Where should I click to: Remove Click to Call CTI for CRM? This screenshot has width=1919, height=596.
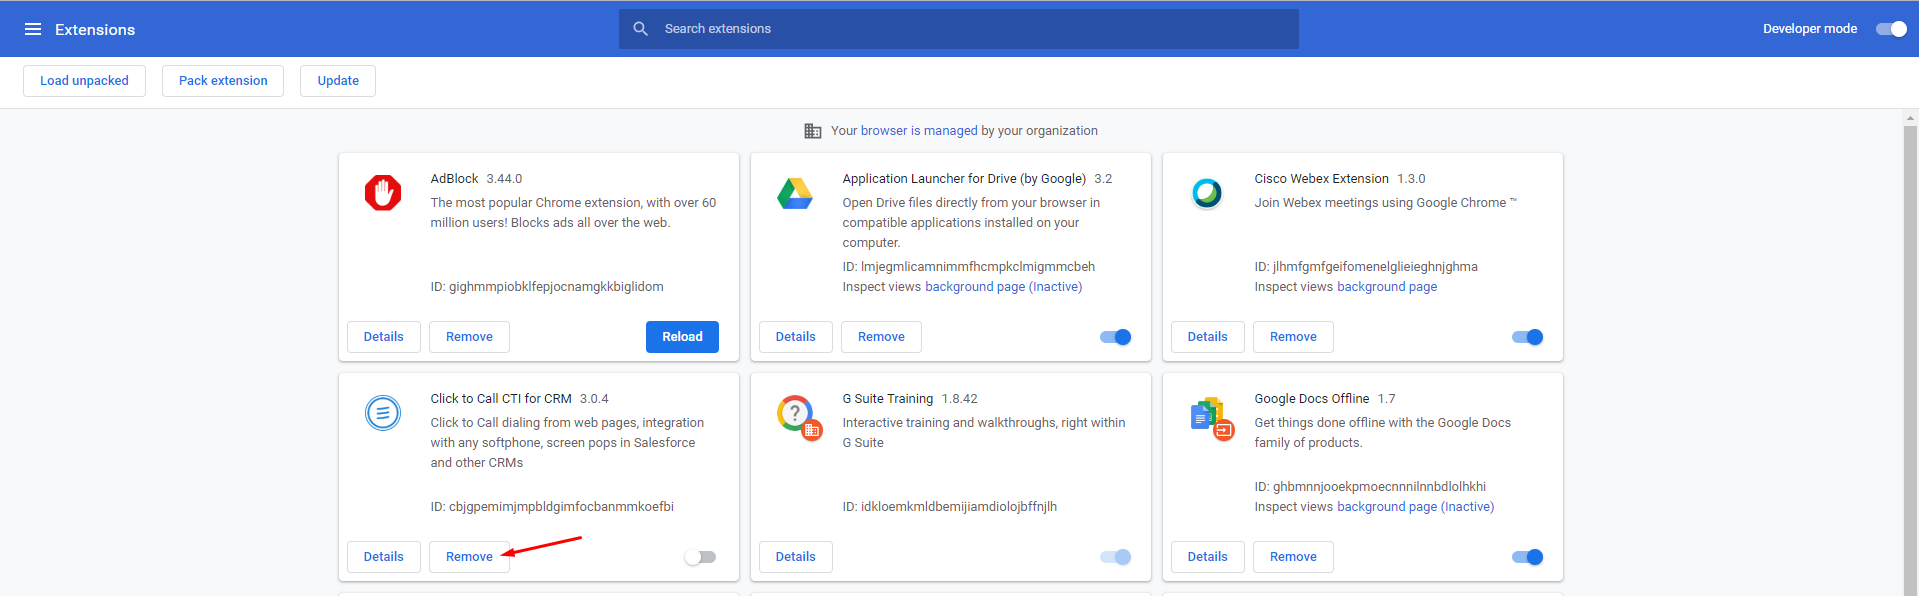(x=469, y=557)
